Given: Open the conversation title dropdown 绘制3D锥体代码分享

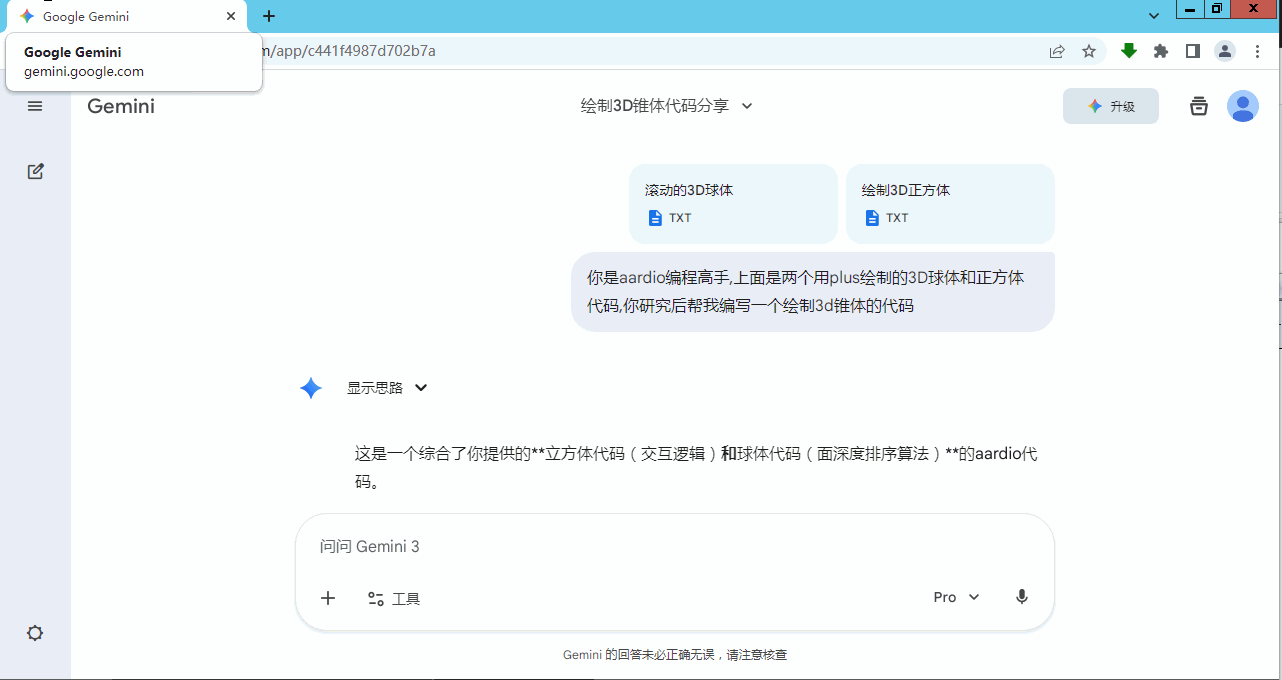Looking at the screenshot, I should coord(666,106).
